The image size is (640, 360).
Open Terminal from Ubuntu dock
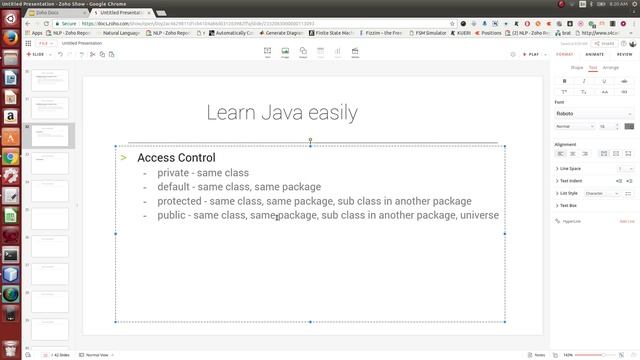(x=11, y=255)
